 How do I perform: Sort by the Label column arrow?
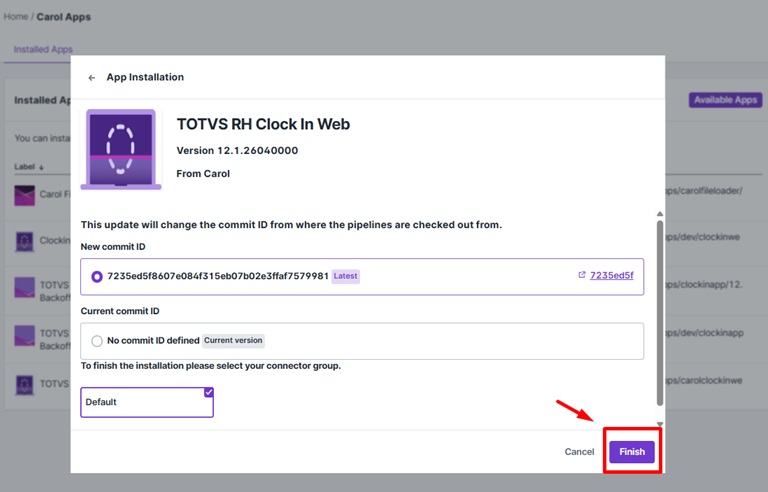click(x=42, y=167)
